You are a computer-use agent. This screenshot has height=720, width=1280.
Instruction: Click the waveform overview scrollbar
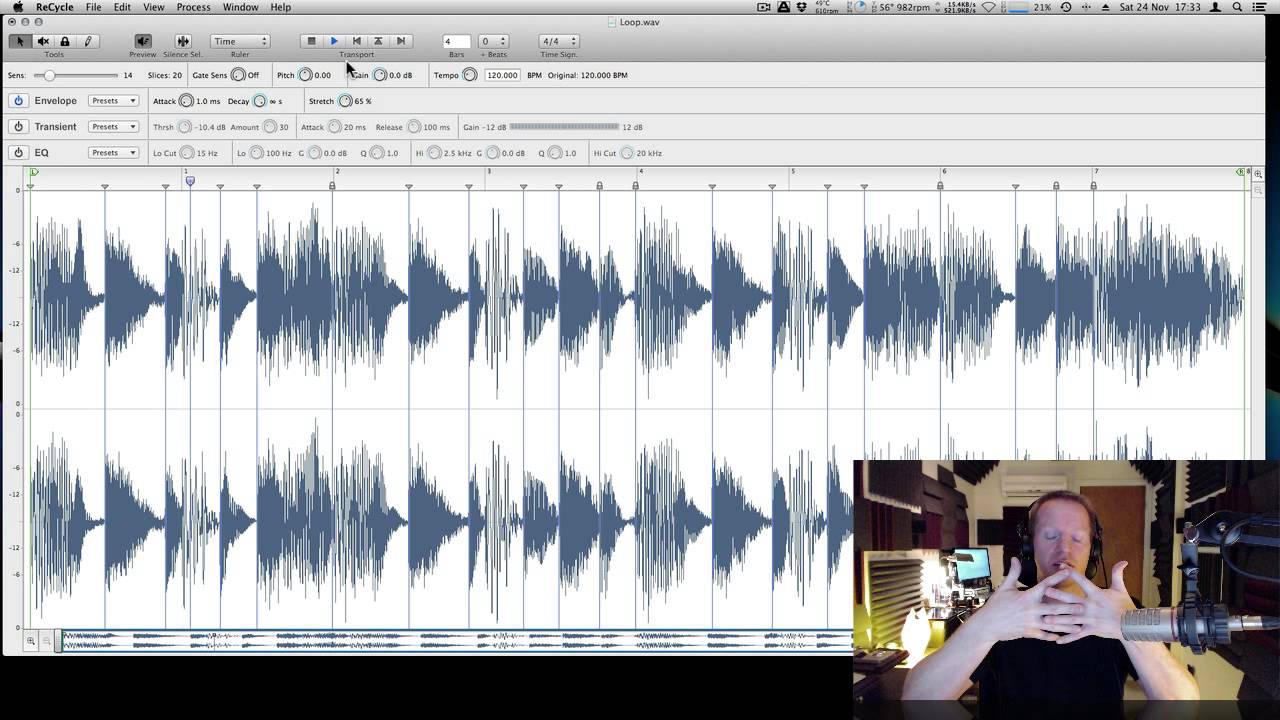(x=457, y=640)
